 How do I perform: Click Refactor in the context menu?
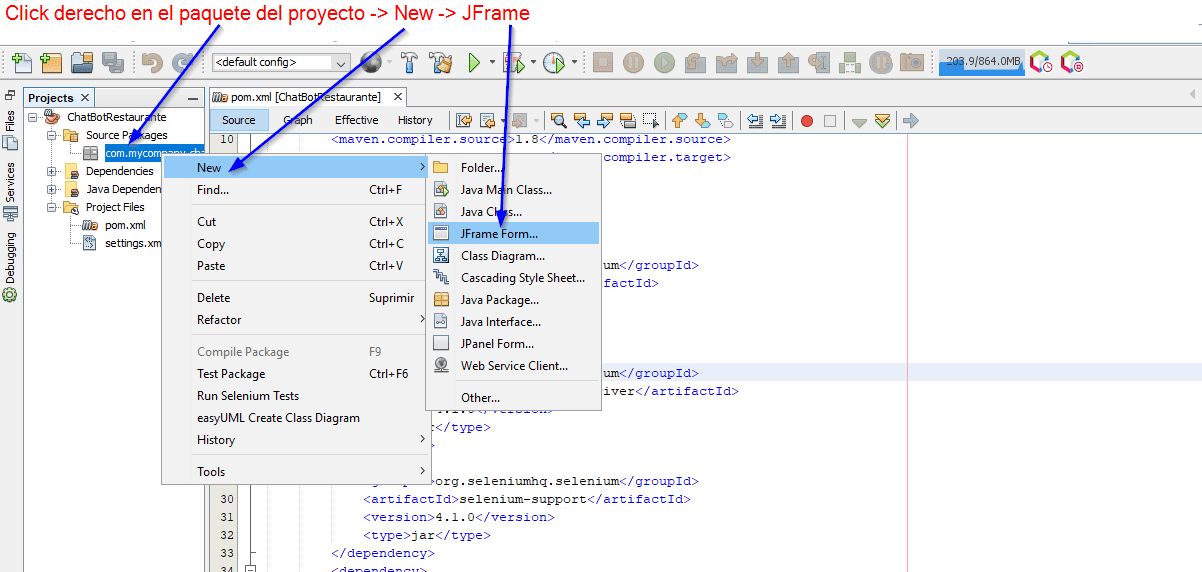coord(296,320)
